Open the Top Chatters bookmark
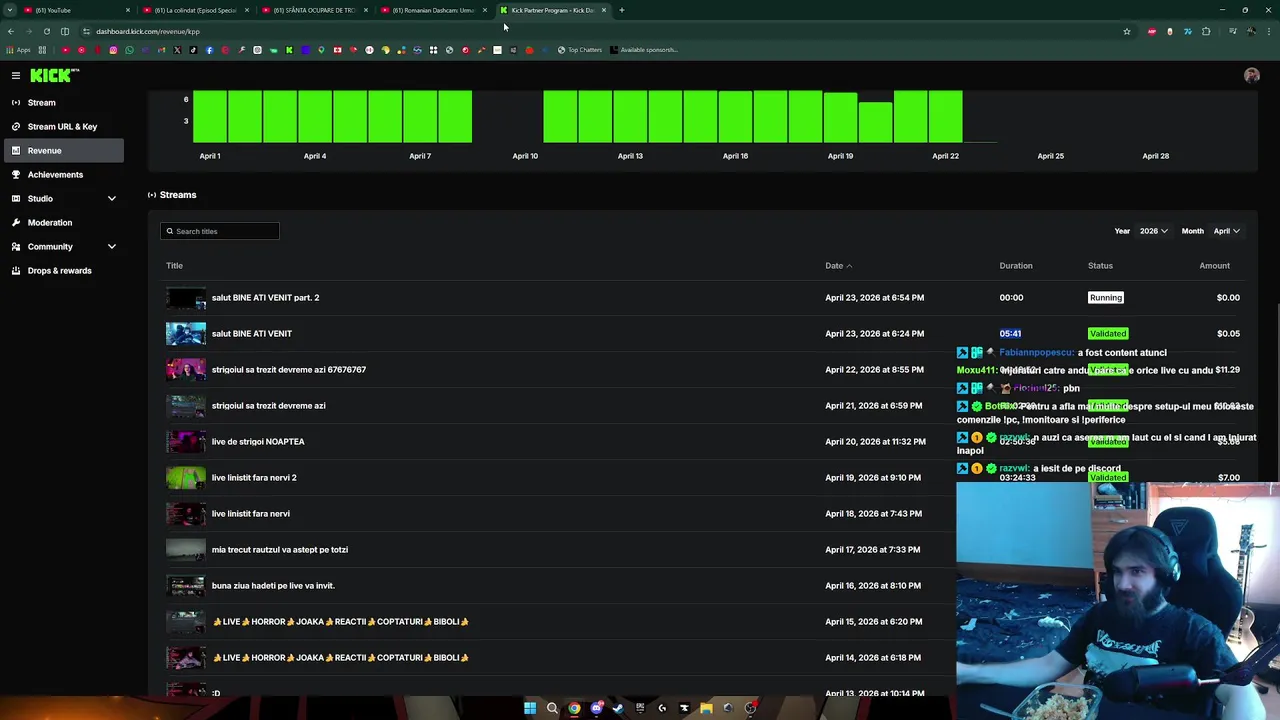 click(x=581, y=50)
